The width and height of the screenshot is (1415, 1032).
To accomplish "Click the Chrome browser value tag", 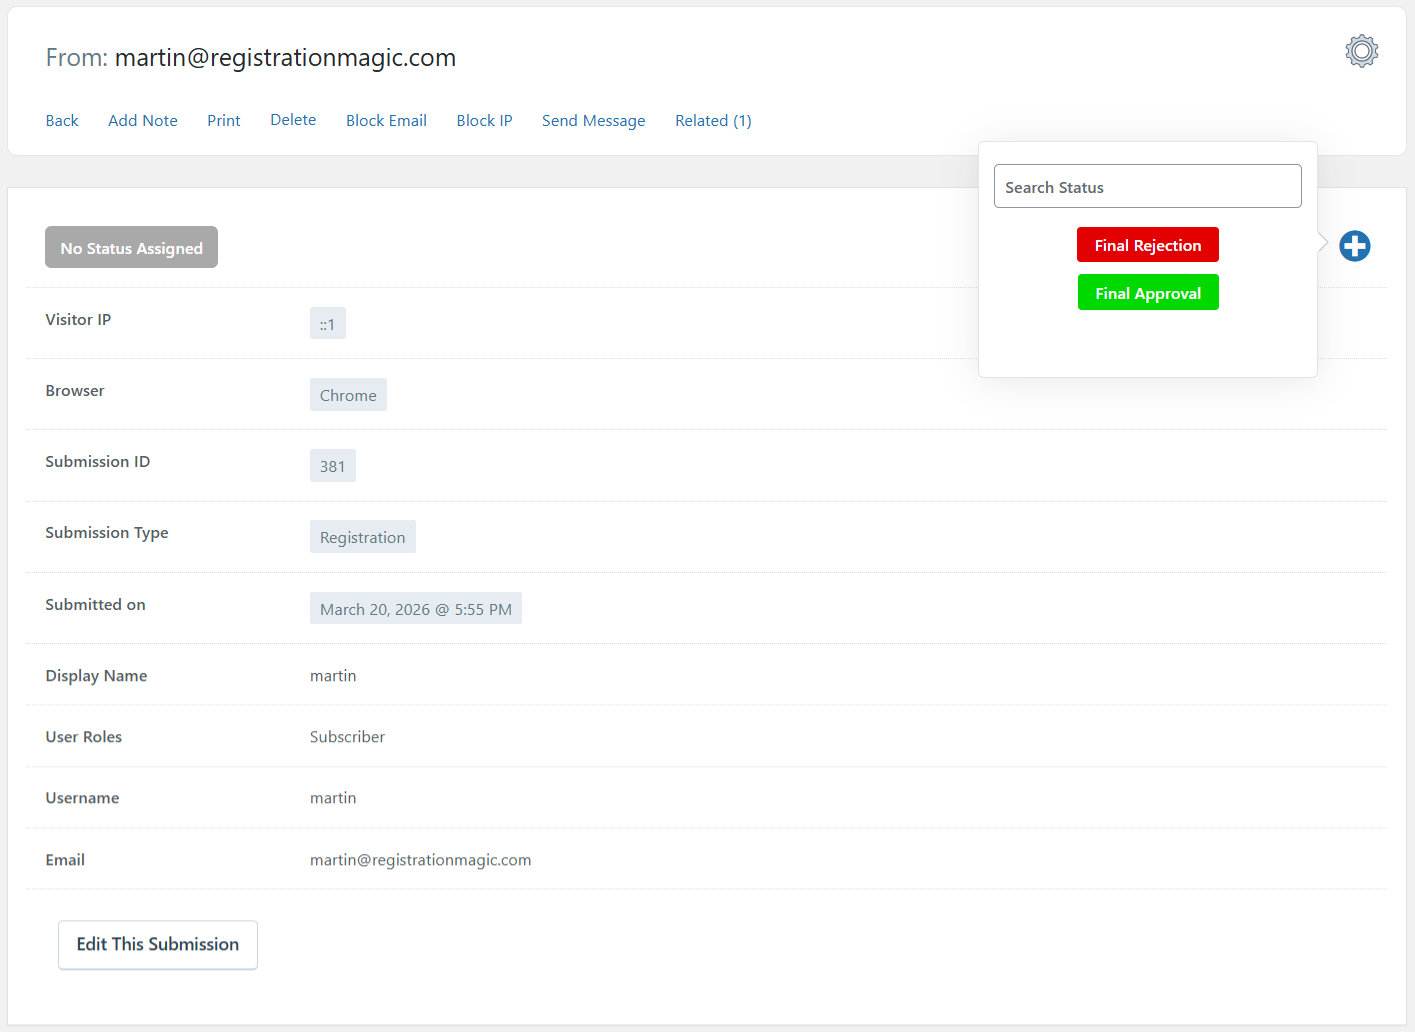I will click(348, 395).
